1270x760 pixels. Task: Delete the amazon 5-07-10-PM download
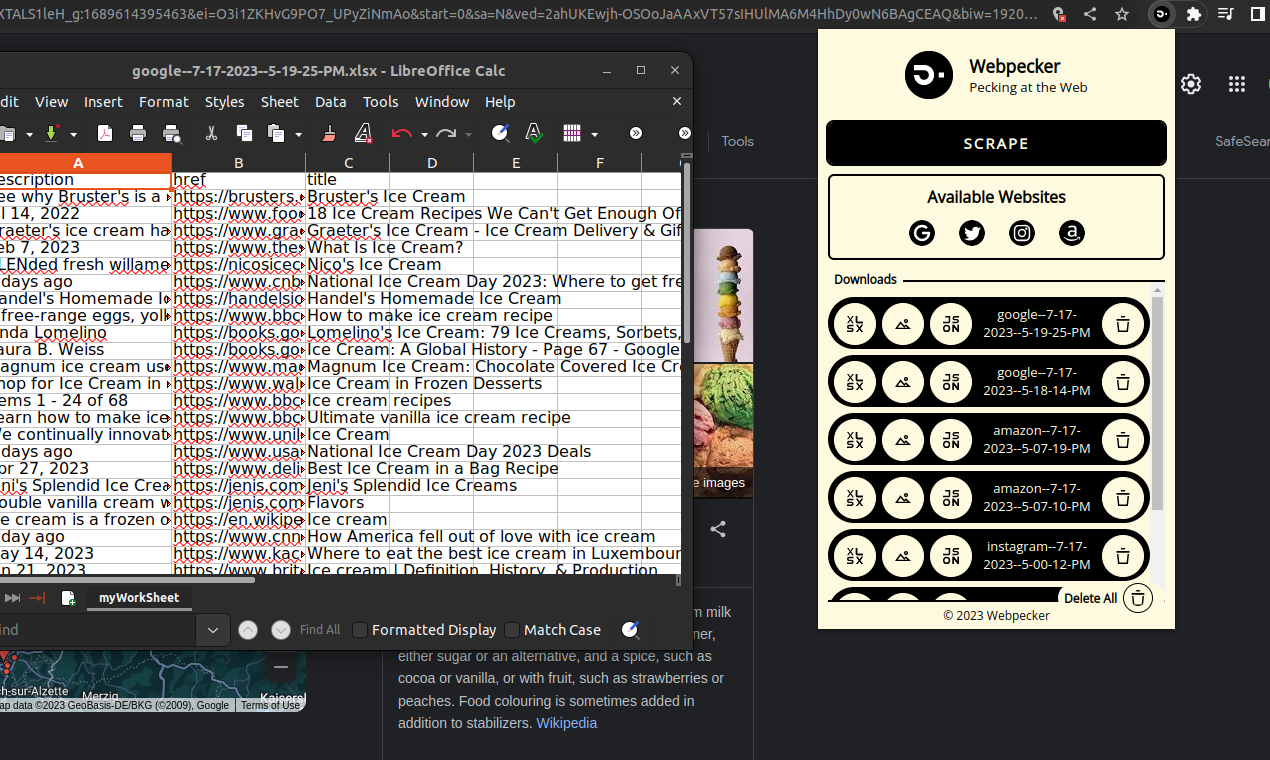coord(1123,498)
